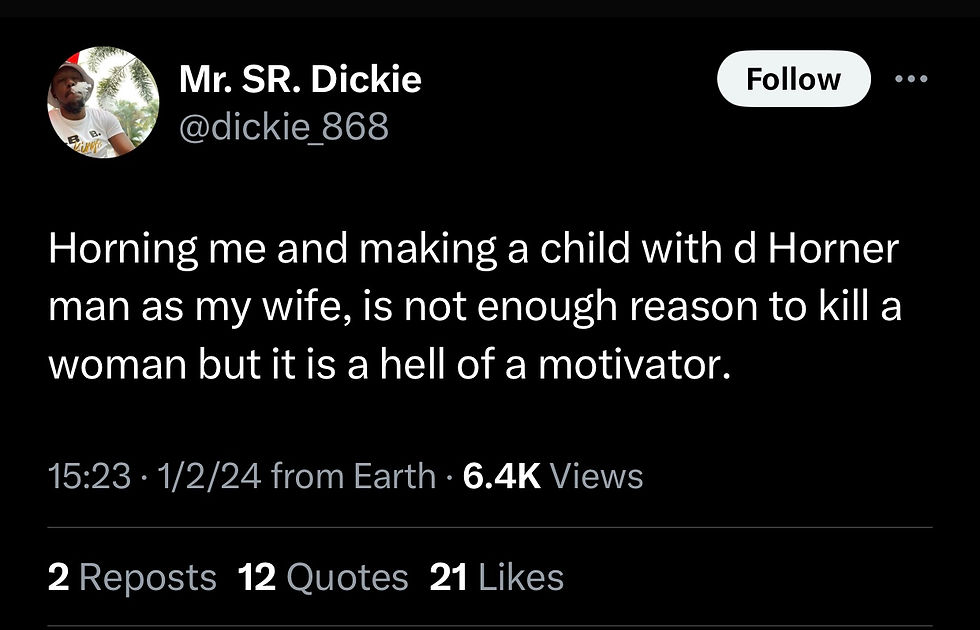Follow Mr. SR. Dickie's account
This screenshot has height=630, width=980.
click(794, 79)
